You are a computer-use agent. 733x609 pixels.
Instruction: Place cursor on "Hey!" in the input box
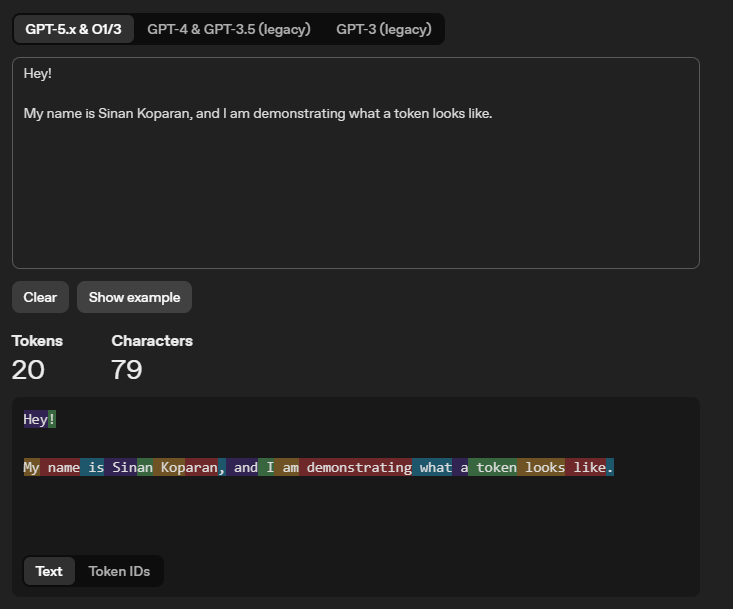pyautogui.click(x=38, y=74)
